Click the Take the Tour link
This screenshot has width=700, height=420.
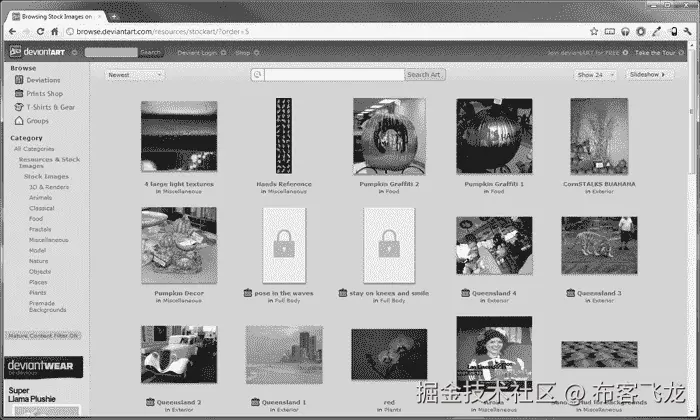click(659, 53)
